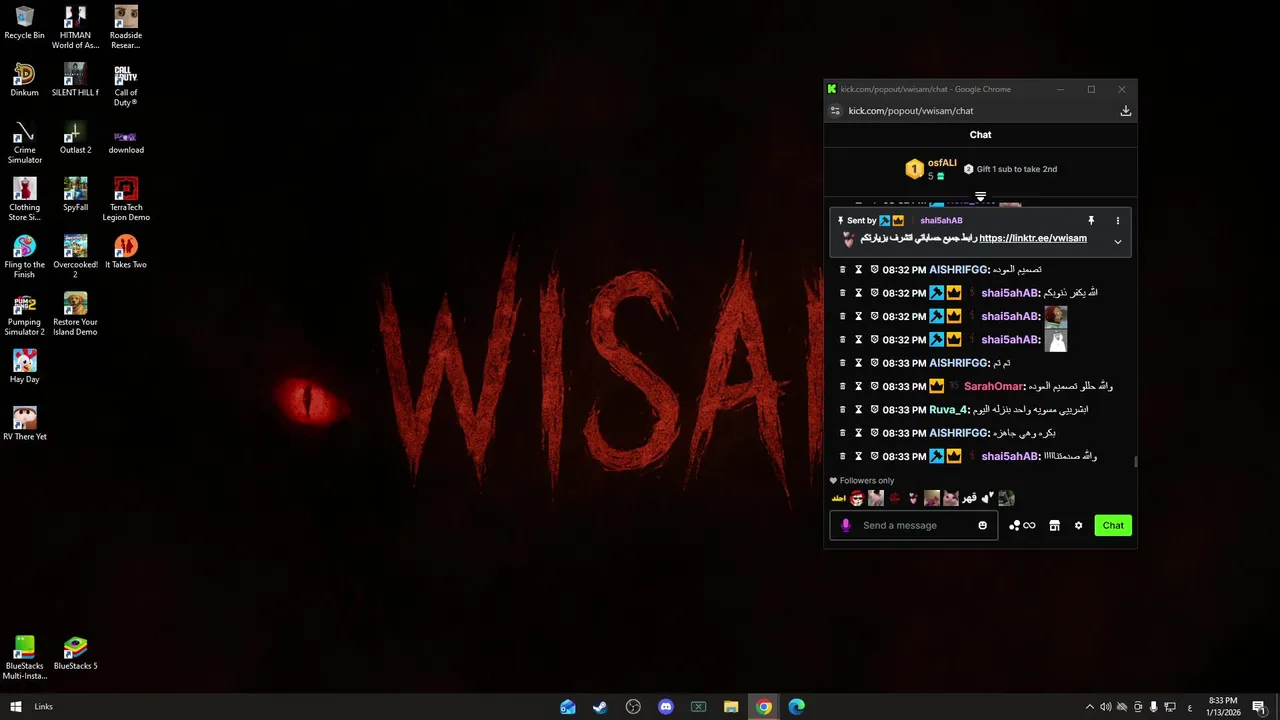
Task: Select BlueStacks 5 desktop icon
Action: [x=75, y=655]
